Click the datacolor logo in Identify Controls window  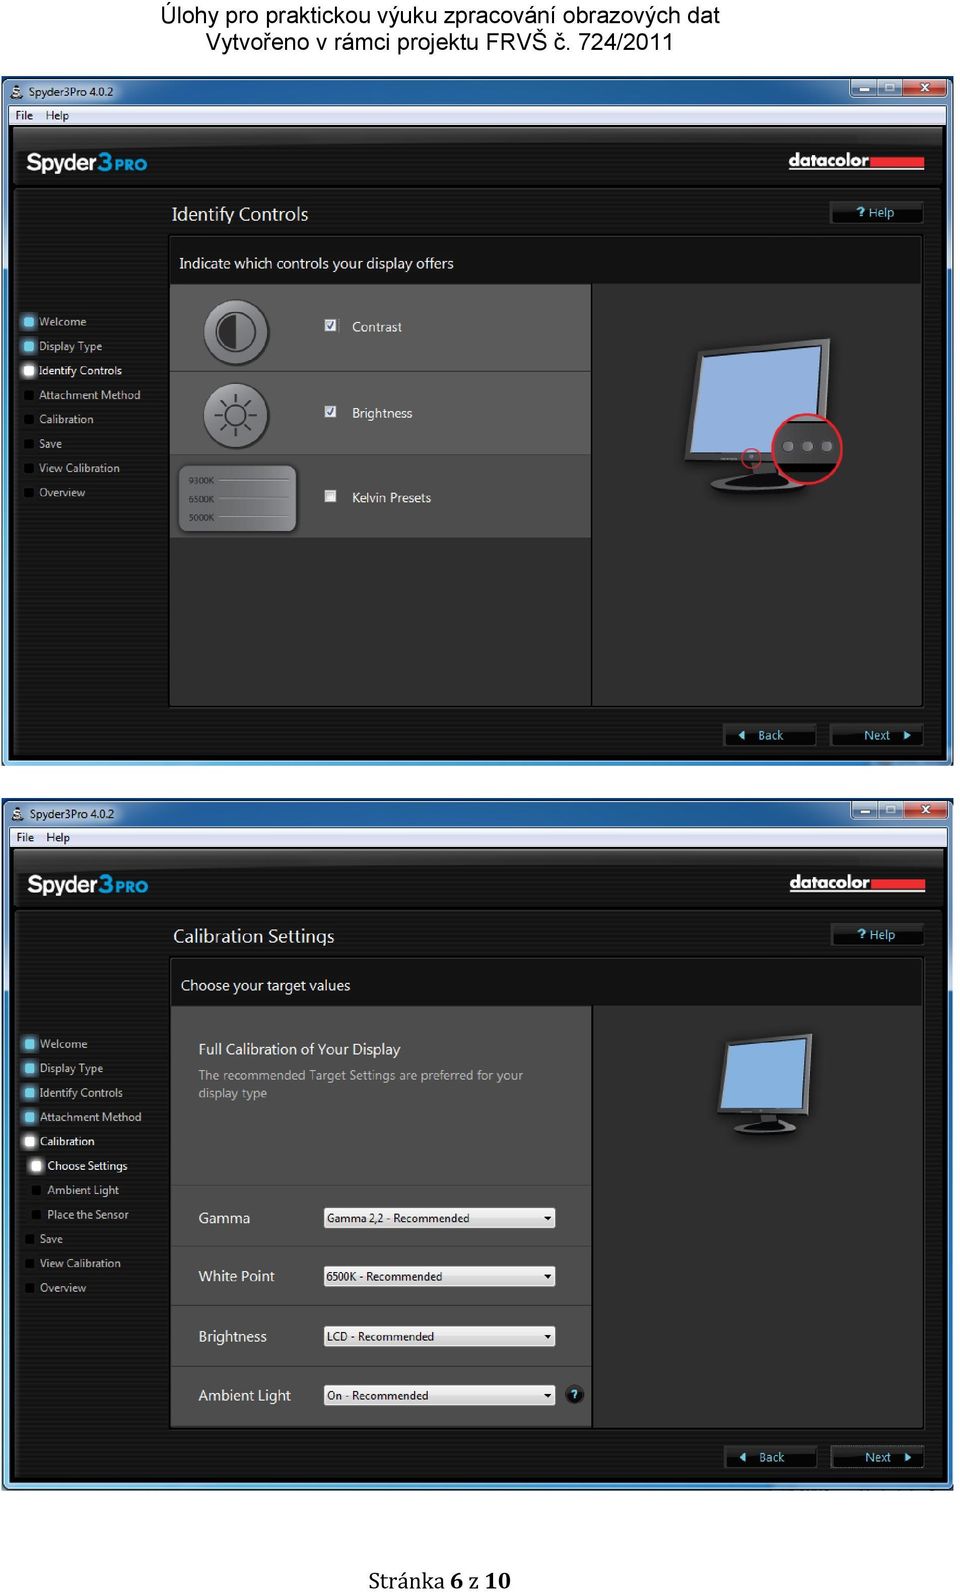[x=856, y=161]
